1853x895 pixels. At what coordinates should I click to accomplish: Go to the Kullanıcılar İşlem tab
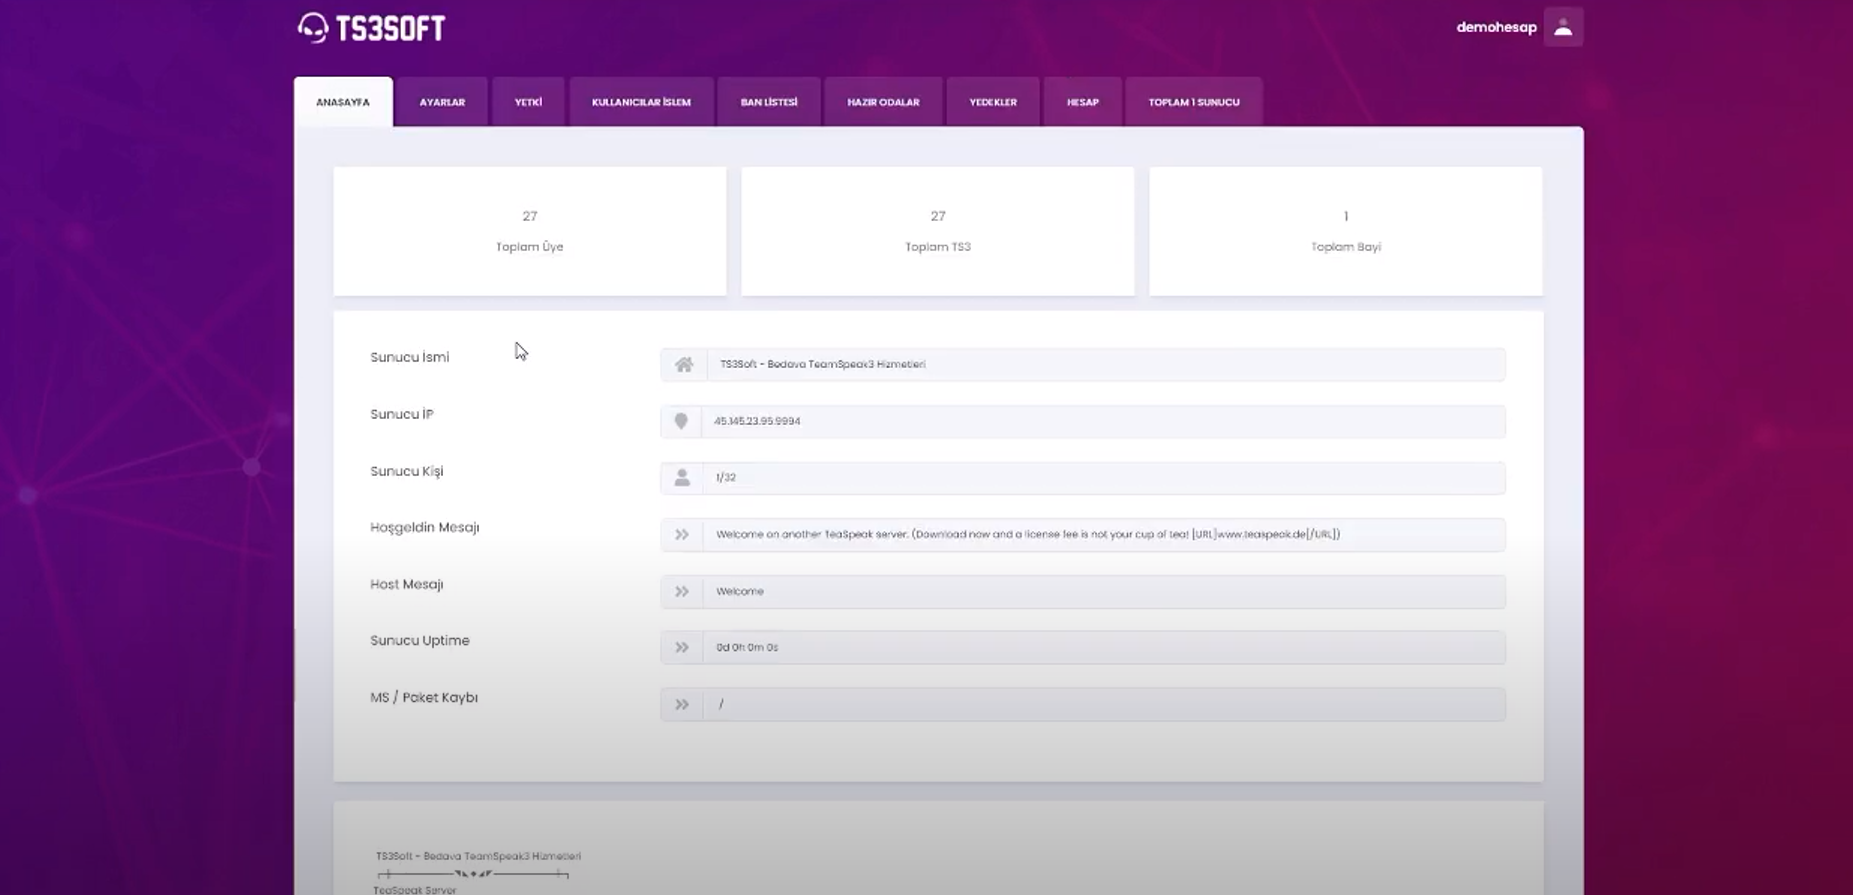[641, 102]
